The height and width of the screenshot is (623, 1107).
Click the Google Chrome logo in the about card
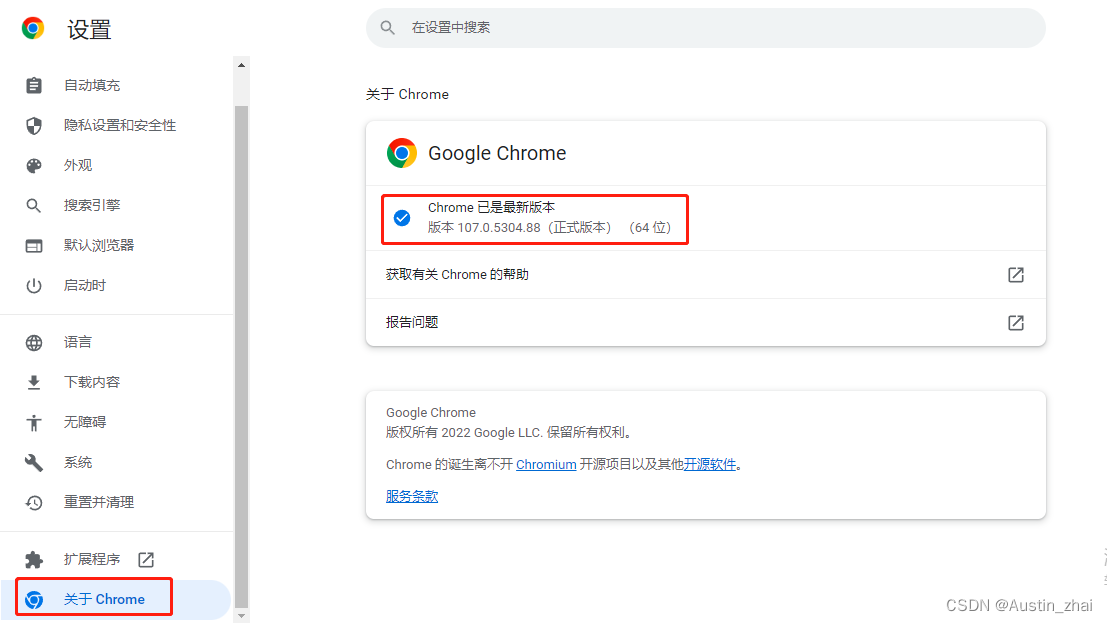pyautogui.click(x=402, y=153)
